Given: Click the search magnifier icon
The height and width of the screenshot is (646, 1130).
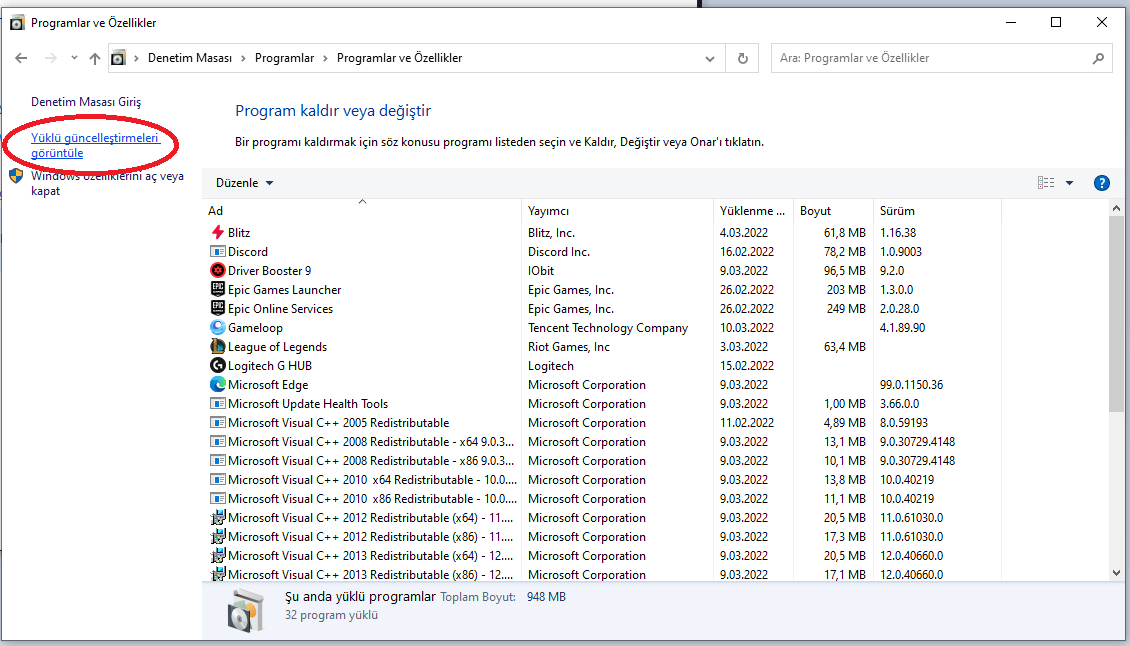Looking at the screenshot, I should [1098, 58].
